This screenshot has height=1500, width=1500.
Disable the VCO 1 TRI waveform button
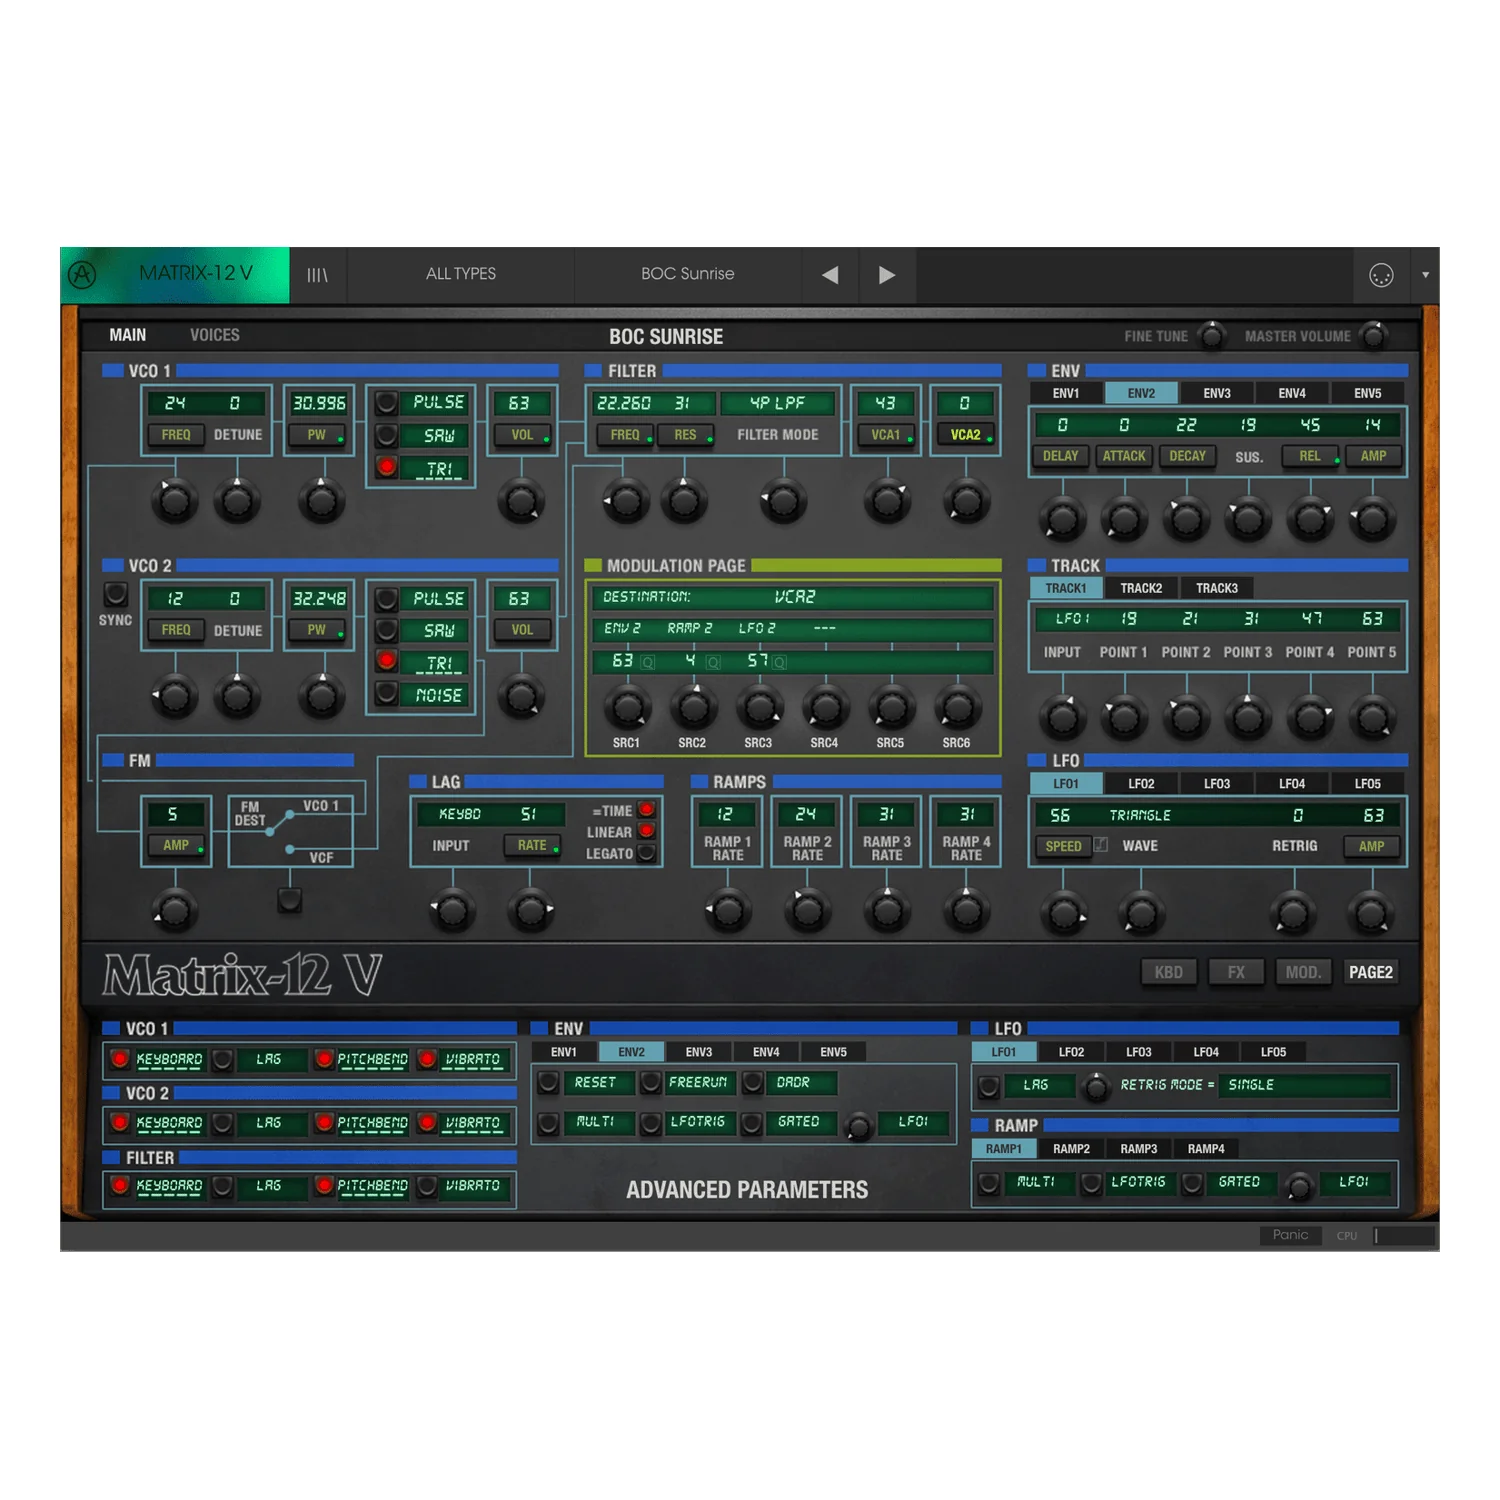coord(387,466)
